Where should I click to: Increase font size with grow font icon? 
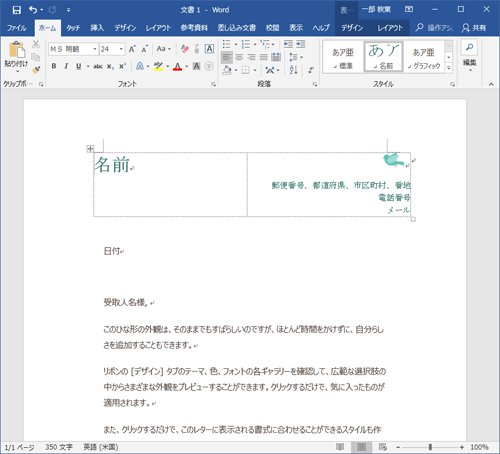tap(132, 49)
